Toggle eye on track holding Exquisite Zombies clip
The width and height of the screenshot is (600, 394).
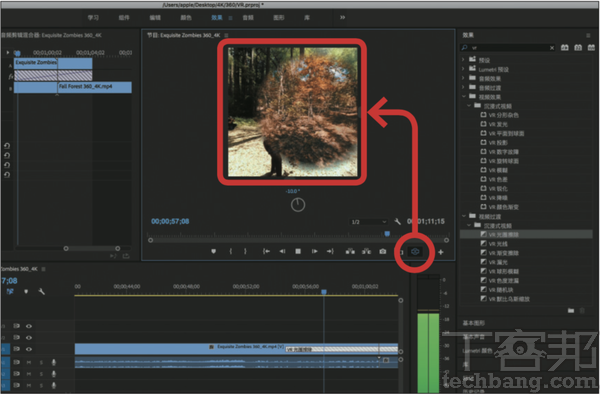(29, 349)
